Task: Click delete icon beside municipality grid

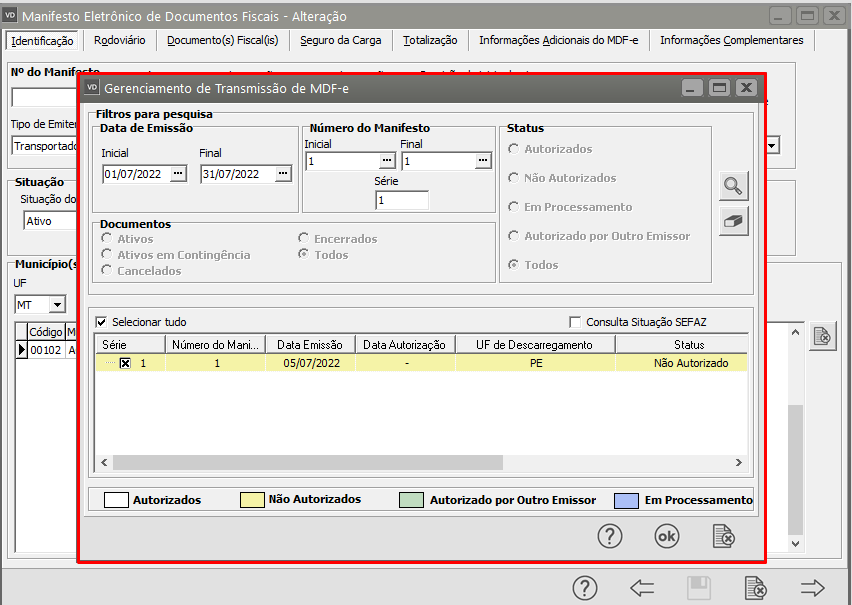Action: pyautogui.click(x=821, y=337)
